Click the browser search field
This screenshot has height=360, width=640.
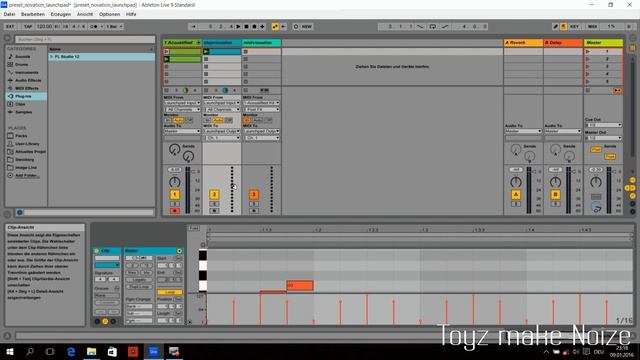pyautogui.click(x=85, y=40)
